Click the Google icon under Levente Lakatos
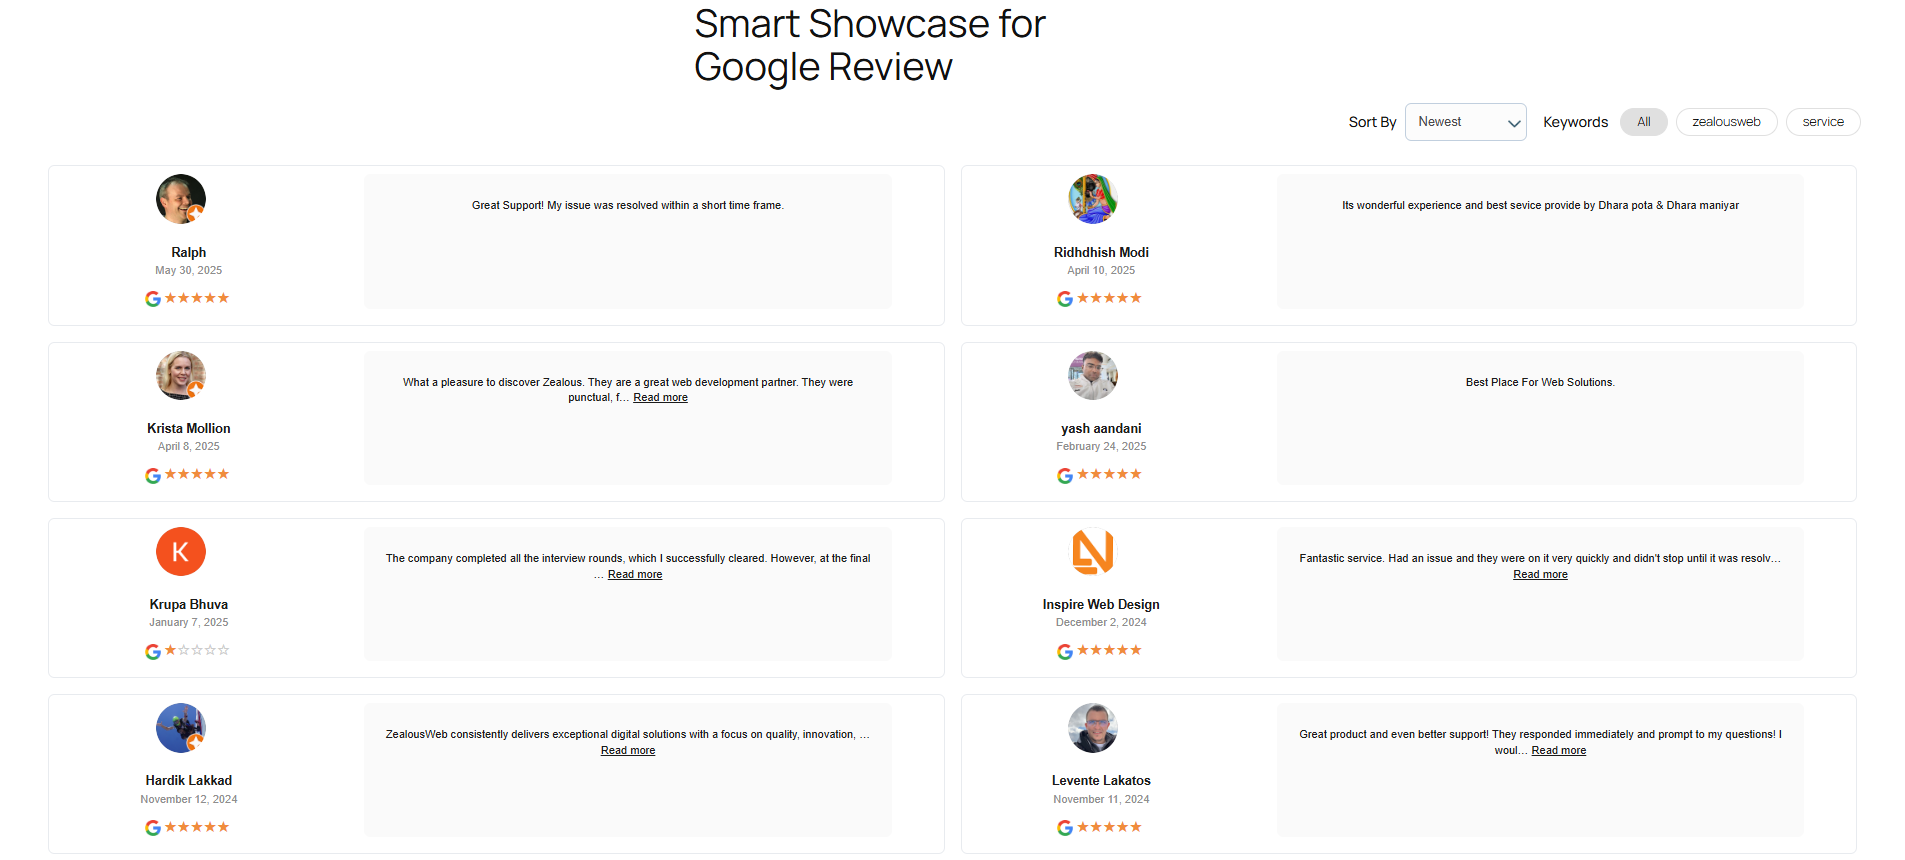The height and width of the screenshot is (860, 1905). [x=1065, y=828]
